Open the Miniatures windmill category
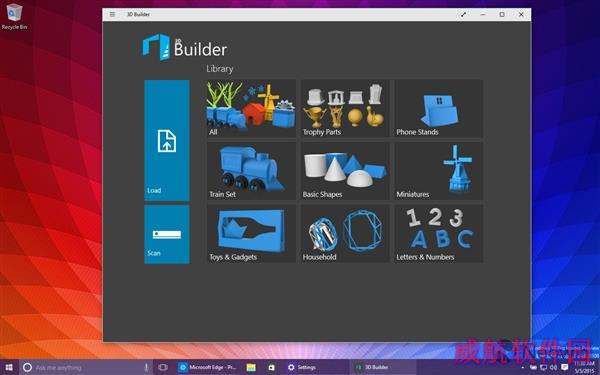This screenshot has width=600, height=375. tap(439, 171)
